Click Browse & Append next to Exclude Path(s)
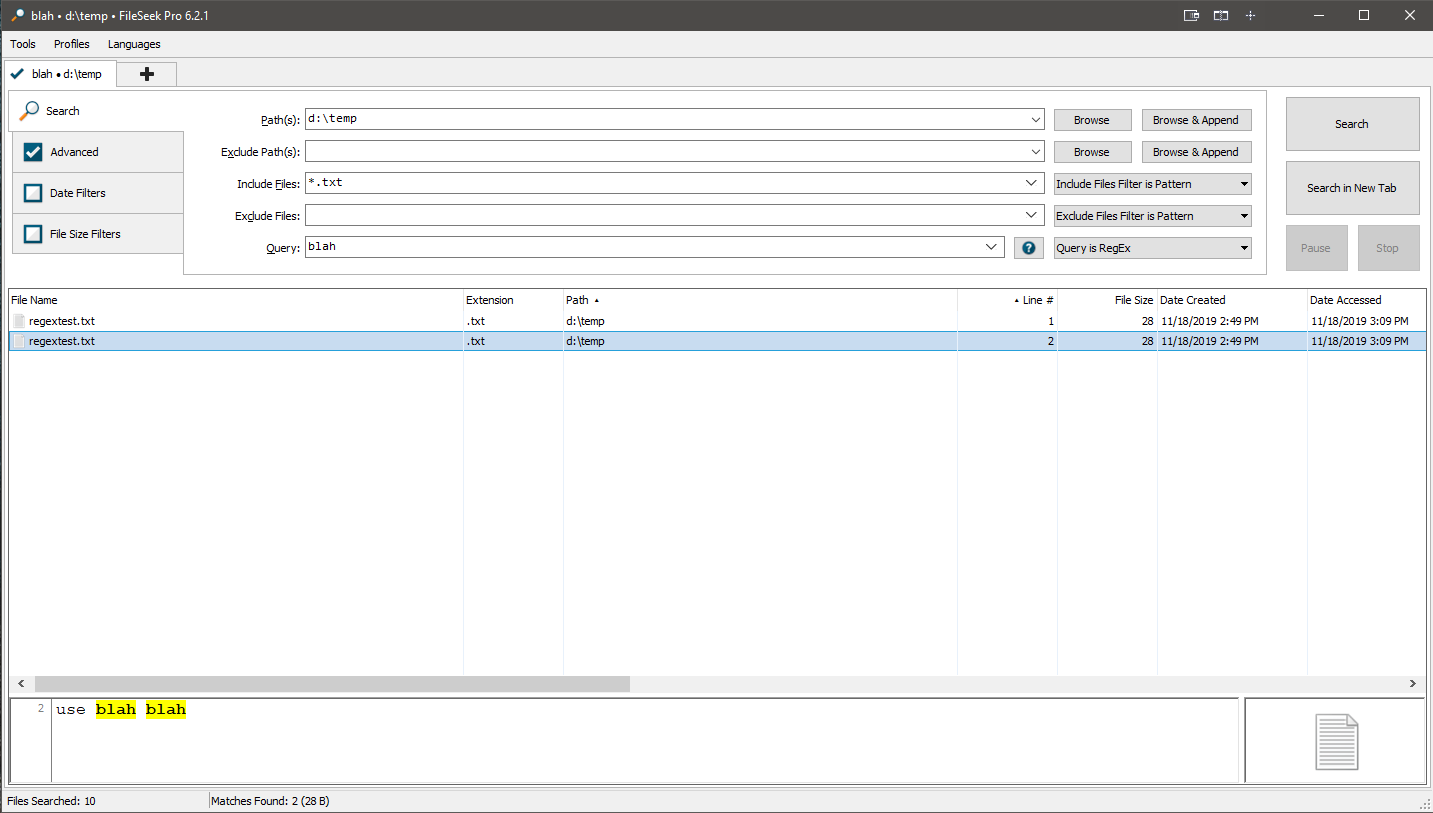Viewport: 1433px width, 813px height. 1196,152
